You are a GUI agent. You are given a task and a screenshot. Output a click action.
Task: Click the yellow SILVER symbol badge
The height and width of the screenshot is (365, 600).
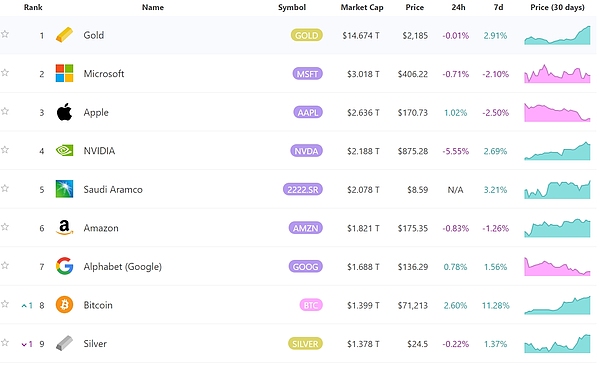tap(305, 344)
